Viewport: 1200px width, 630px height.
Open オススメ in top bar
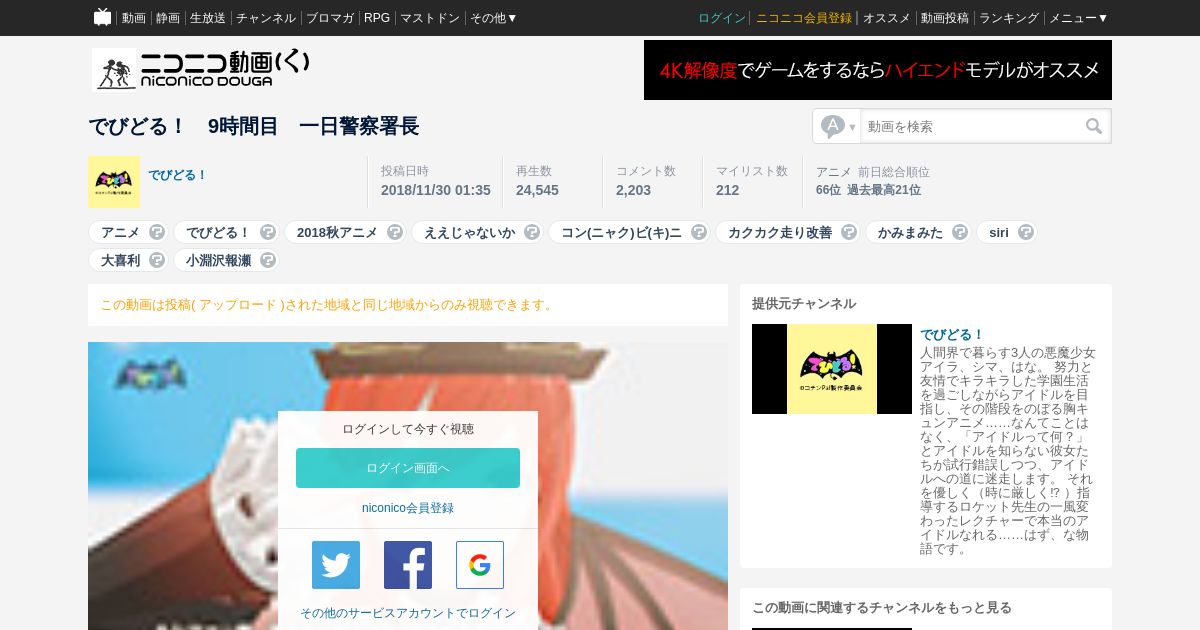tap(887, 18)
